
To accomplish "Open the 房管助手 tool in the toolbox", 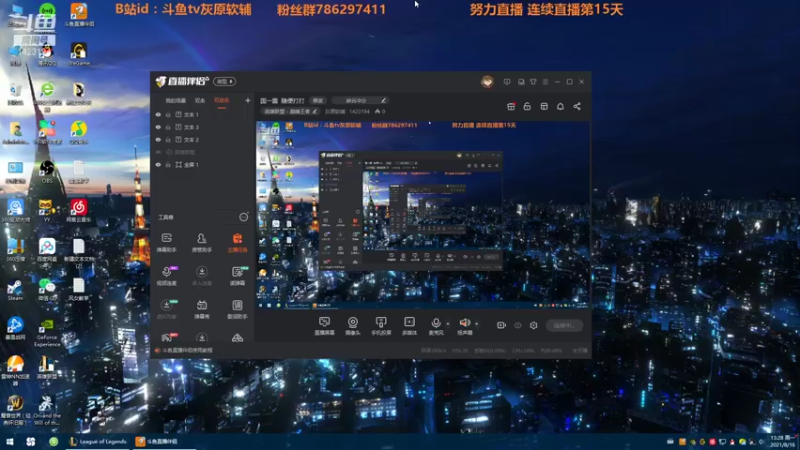I will click(202, 242).
